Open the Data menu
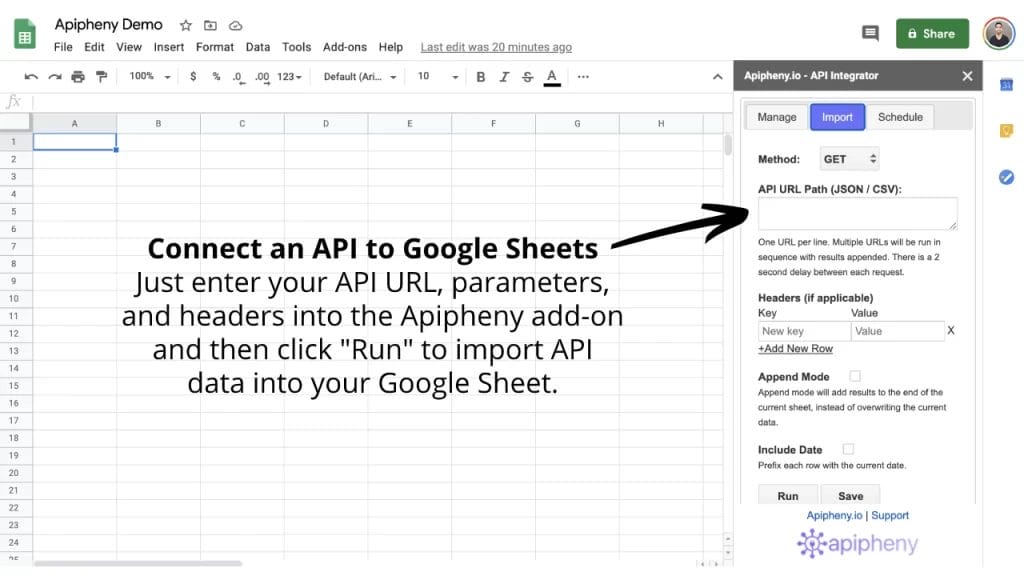The image size is (1024, 576). pos(258,47)
